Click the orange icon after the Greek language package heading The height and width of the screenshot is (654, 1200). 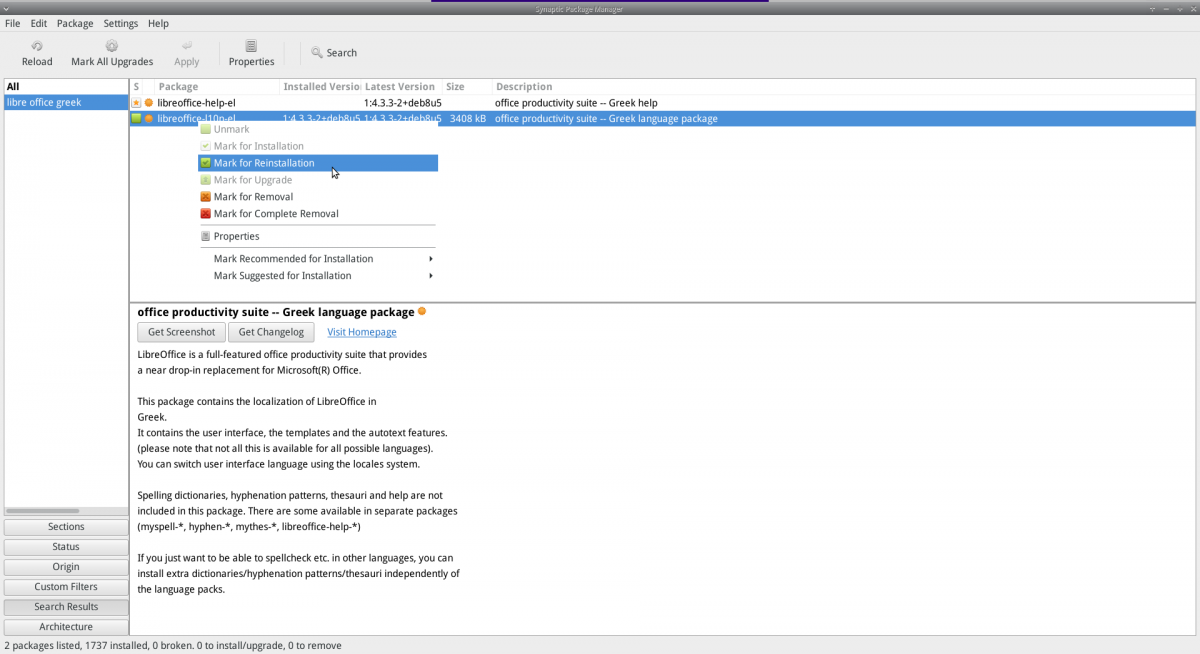[x=422, y=311]
